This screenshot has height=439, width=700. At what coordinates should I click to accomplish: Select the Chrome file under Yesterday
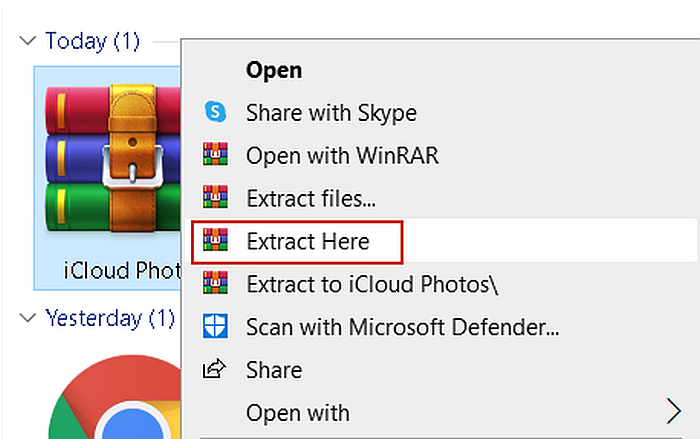pyautogui.click(x=115, y=396)
